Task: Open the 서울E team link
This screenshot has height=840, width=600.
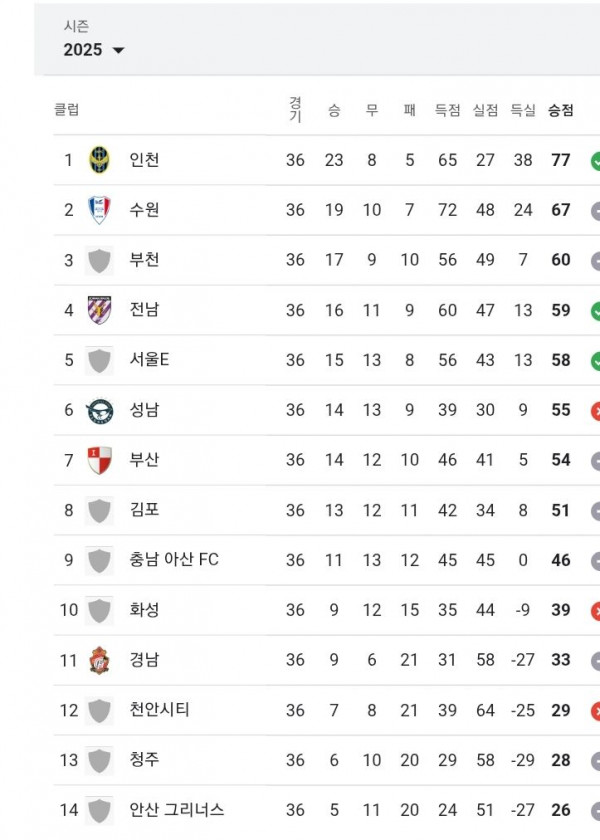Action: [x=149, y=360]
